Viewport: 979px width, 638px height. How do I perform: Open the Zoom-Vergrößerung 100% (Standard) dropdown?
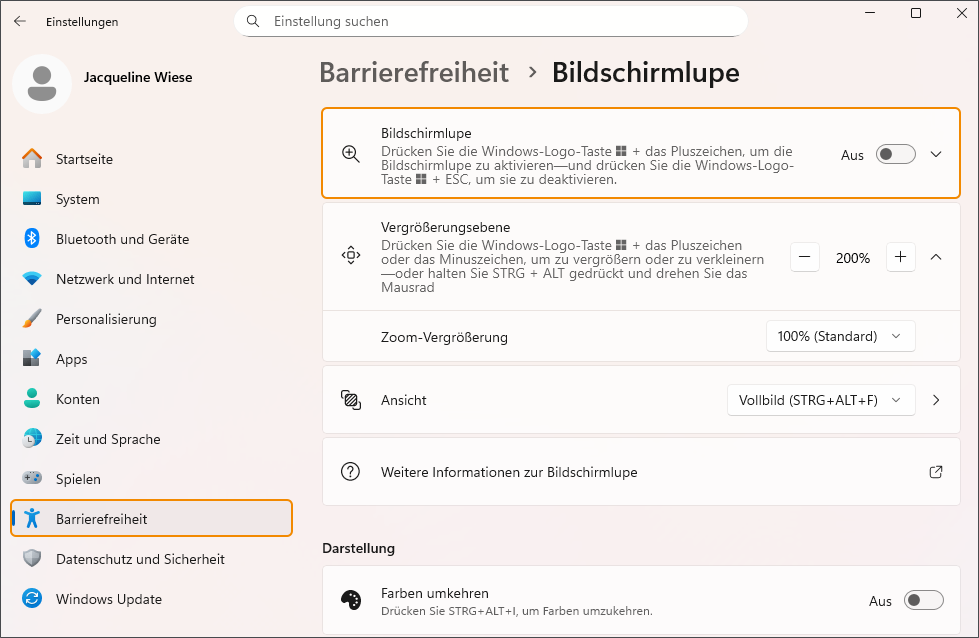[x=840, y=337]
